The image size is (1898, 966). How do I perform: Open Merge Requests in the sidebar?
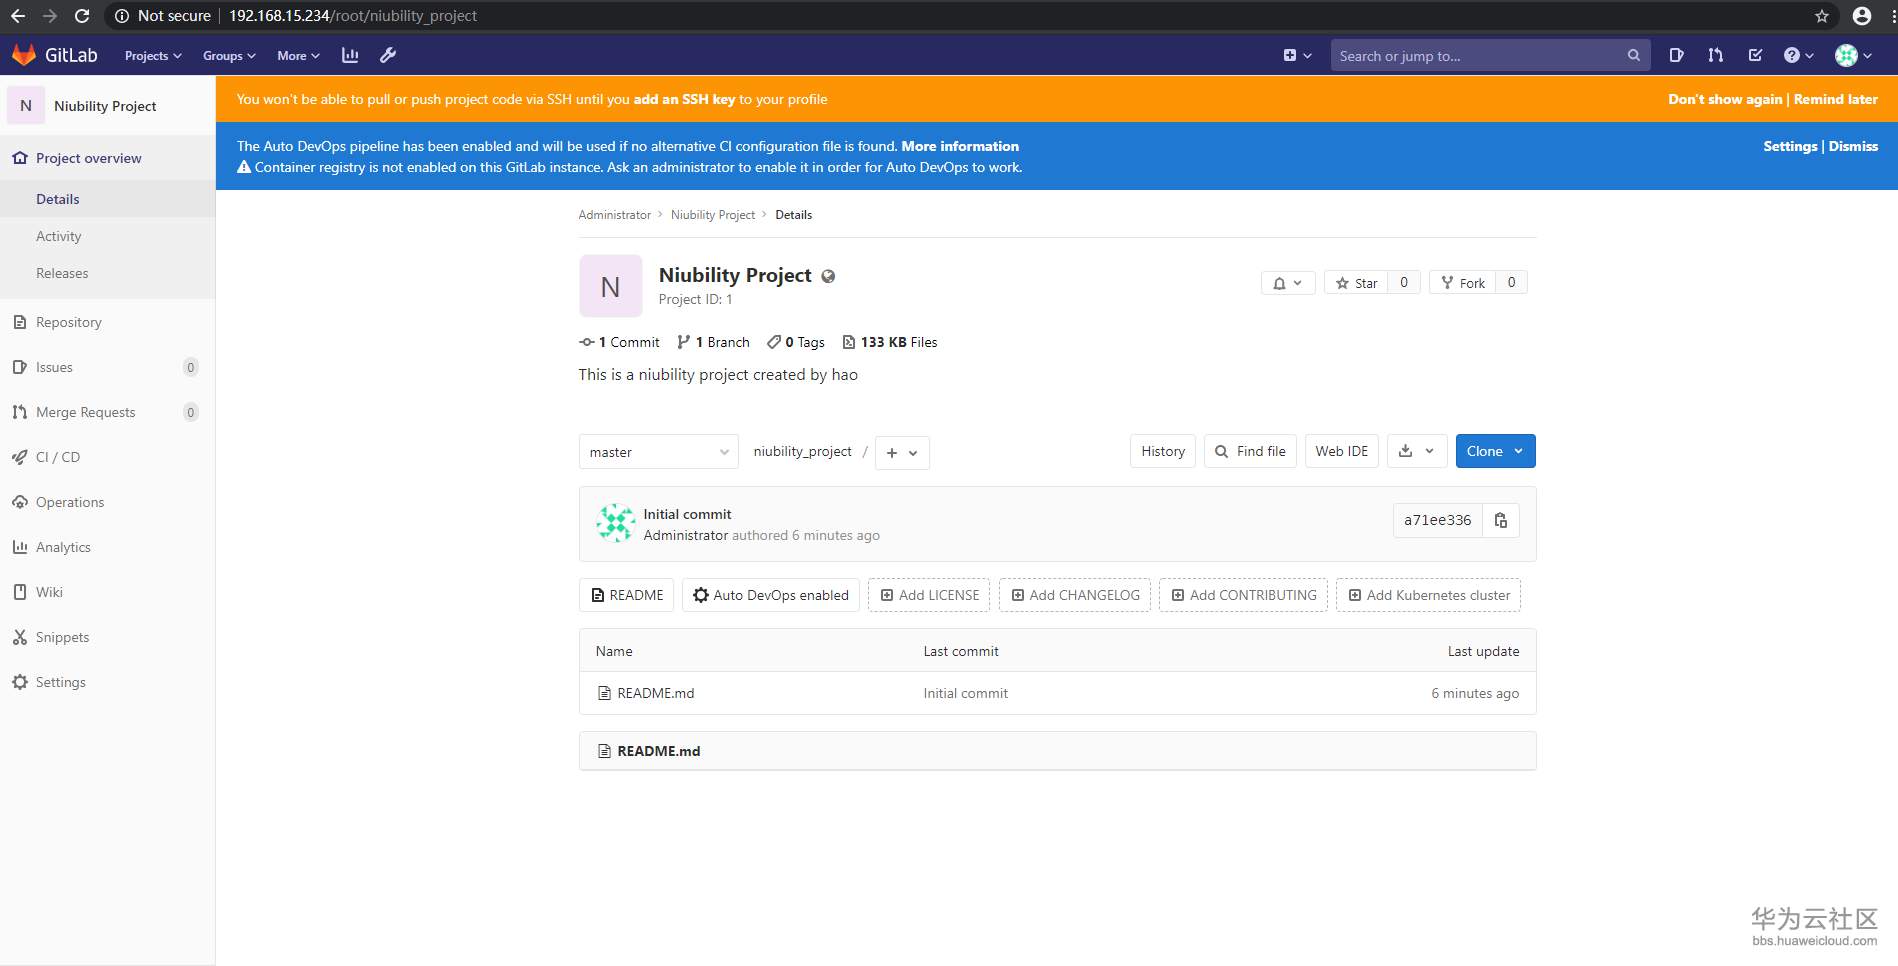(x=107, y=412)
